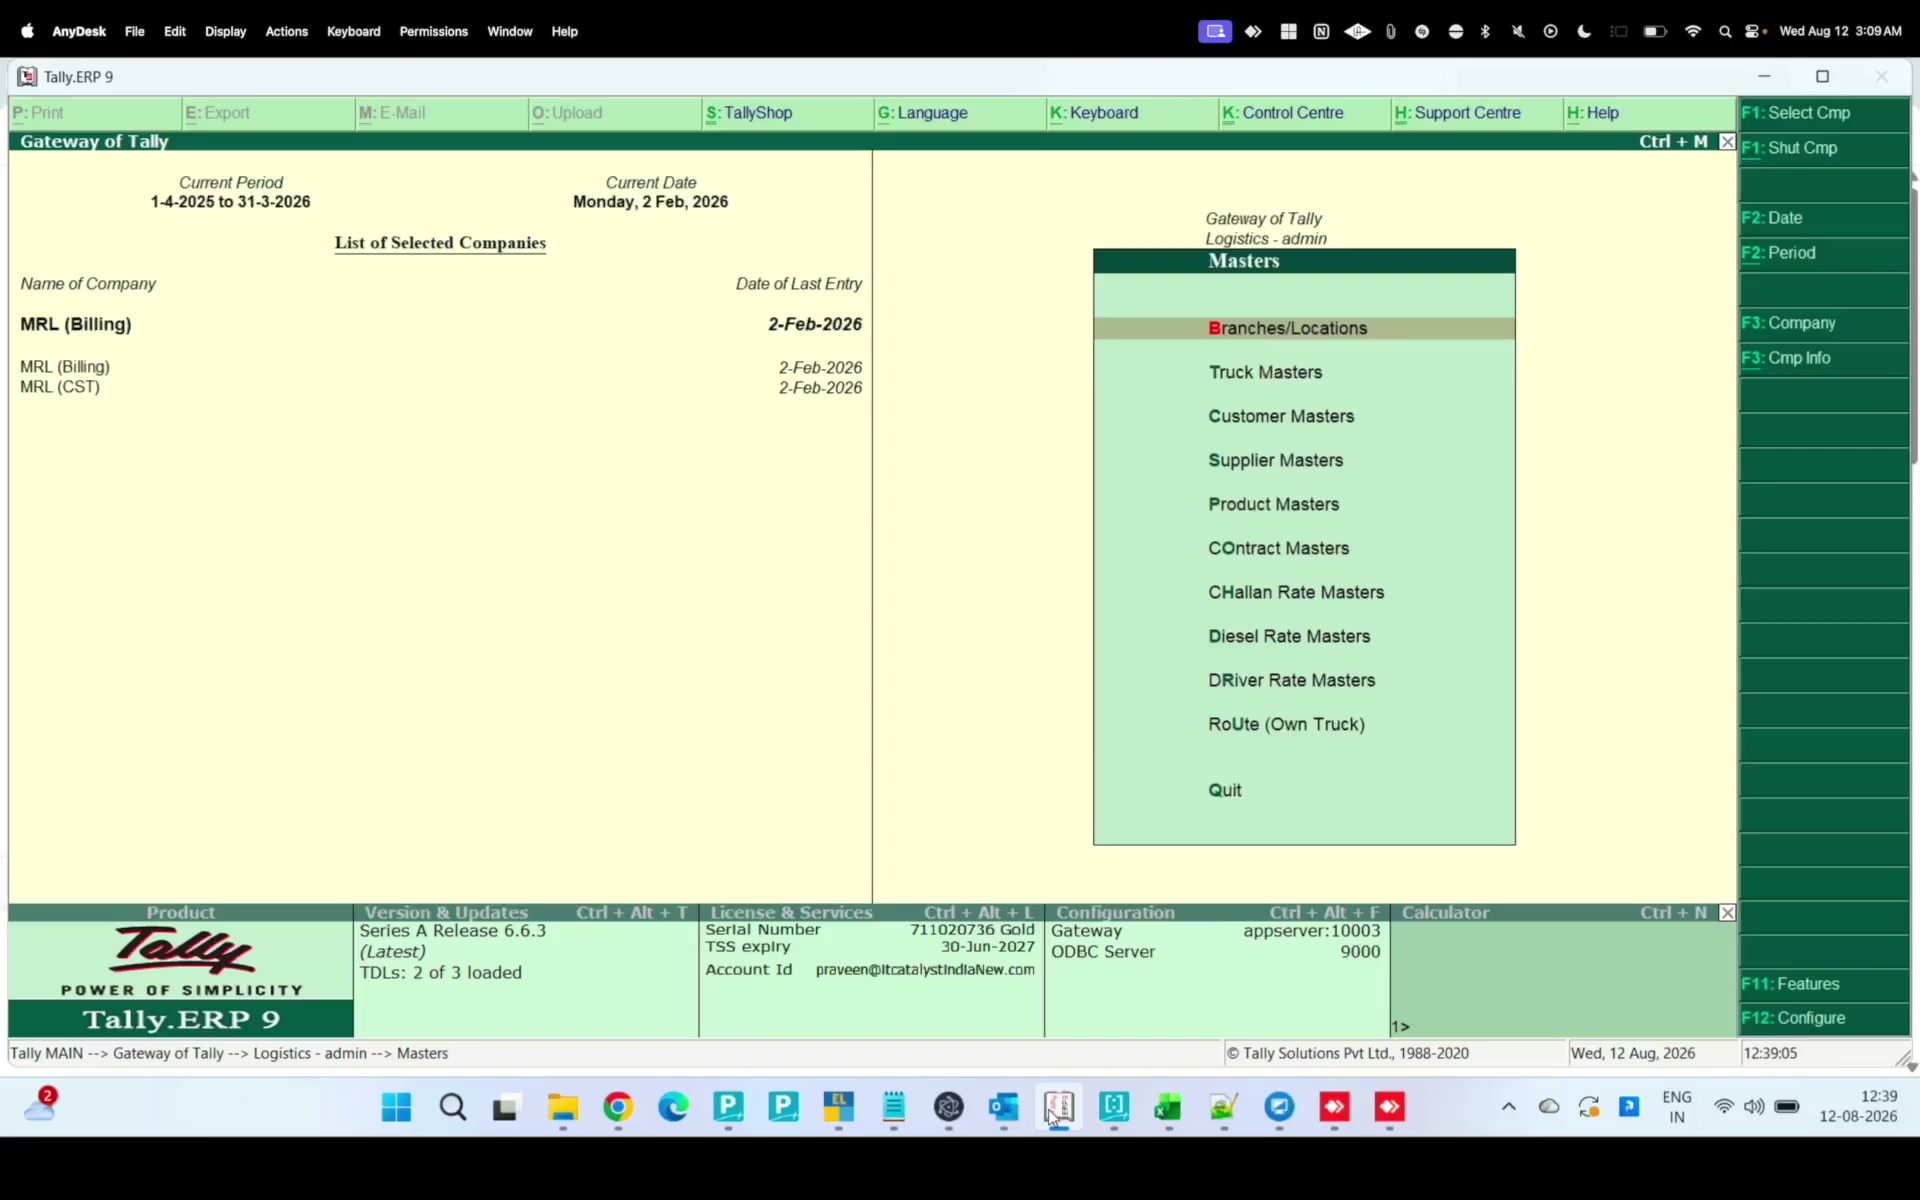Open Truck Masters
This screenshot has height=1200, width=1920.
pyautogui.click(x=1265, y=372)
